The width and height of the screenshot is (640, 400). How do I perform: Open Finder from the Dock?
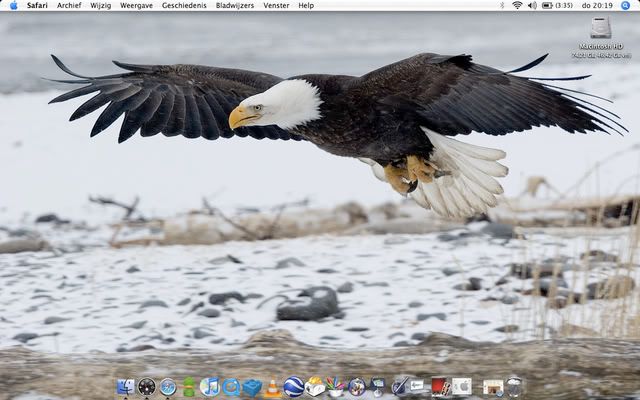tap(125, 387)
